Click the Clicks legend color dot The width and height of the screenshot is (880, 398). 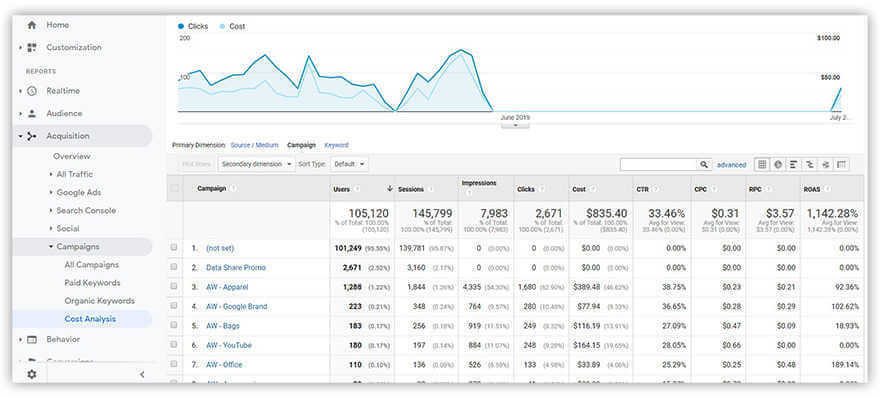point(181,26)
